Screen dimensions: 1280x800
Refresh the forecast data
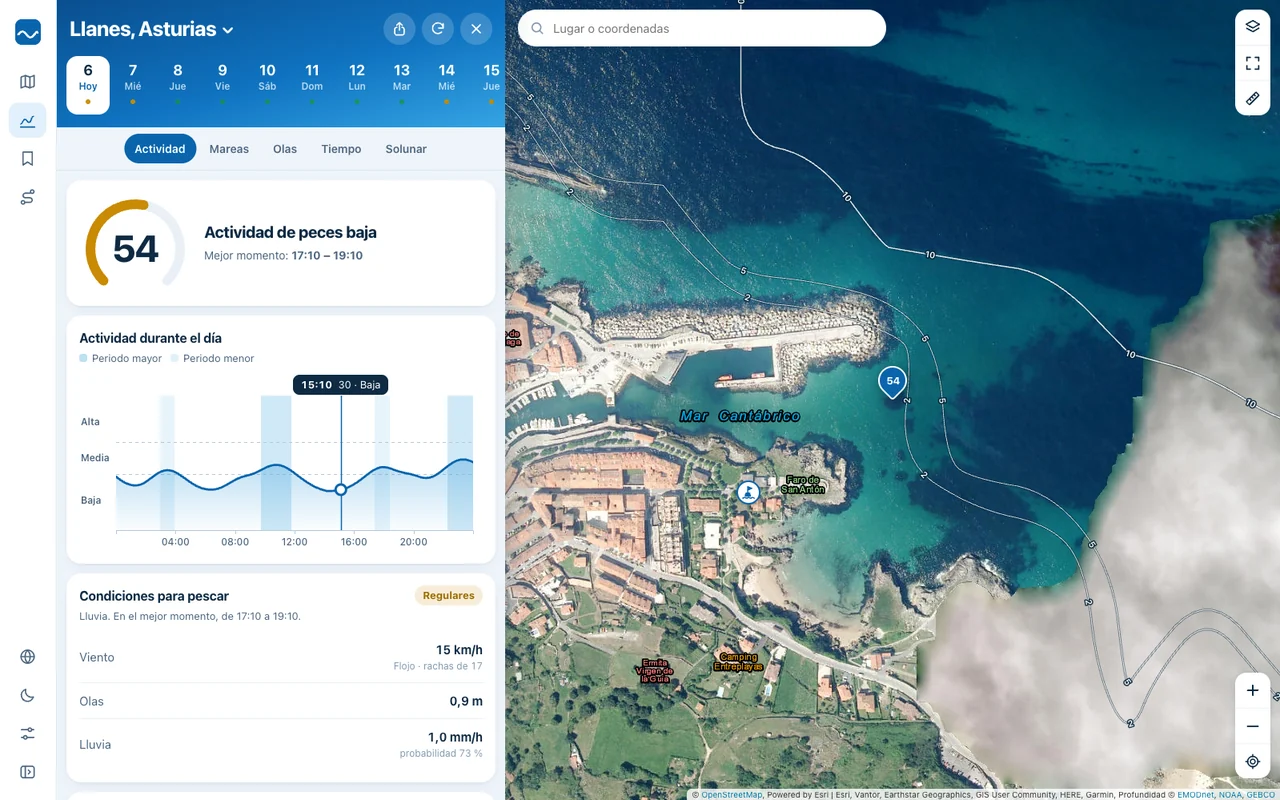click(437, 29)
